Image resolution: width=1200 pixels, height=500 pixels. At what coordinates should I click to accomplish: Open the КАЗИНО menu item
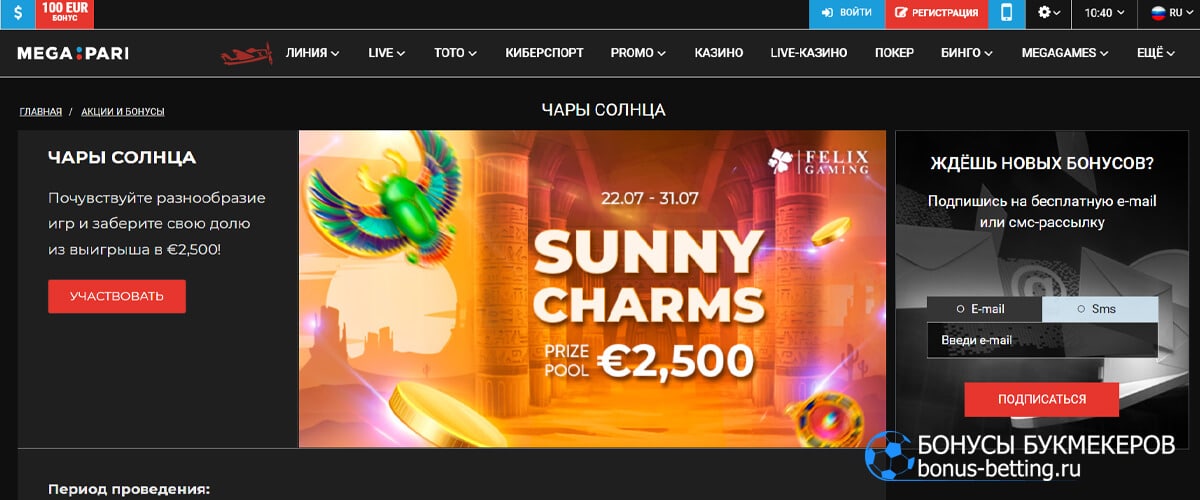click(x=718, y=53)
